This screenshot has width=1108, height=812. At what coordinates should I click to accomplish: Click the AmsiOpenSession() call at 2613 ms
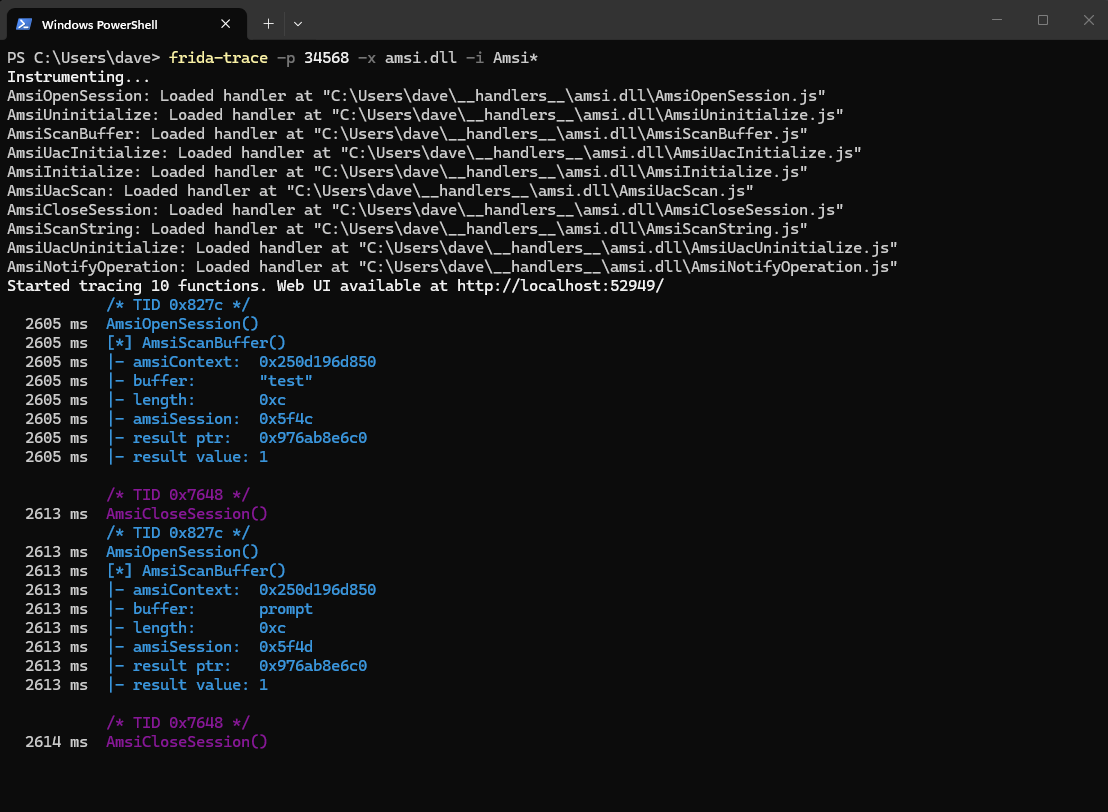pos(182,552)
